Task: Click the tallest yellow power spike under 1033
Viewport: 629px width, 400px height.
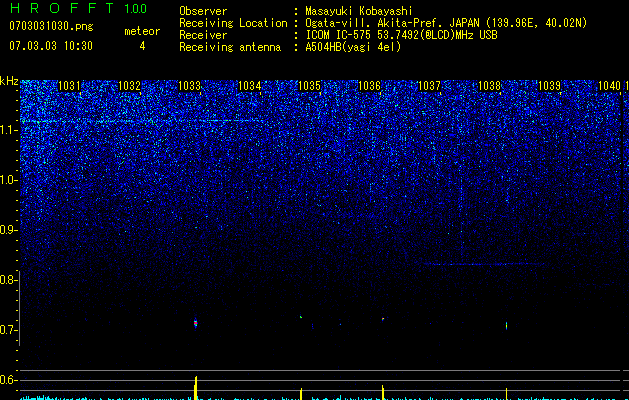Action: pos(195,388)
